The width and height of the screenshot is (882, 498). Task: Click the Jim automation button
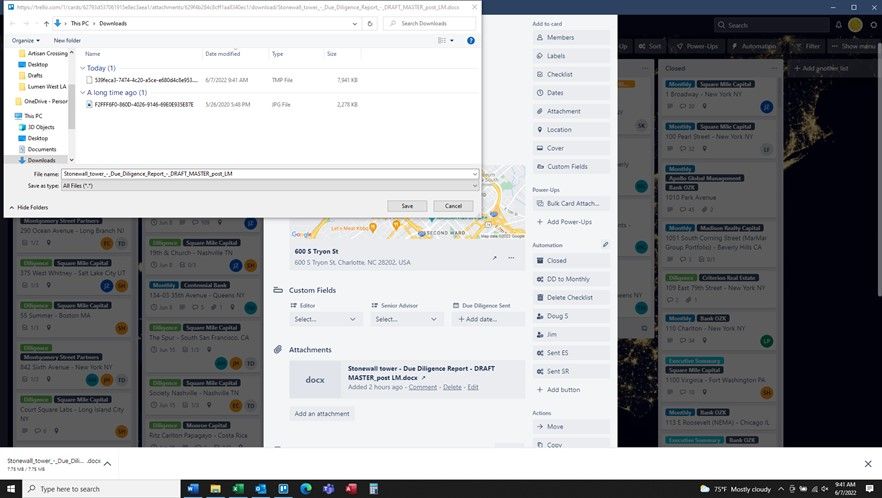571,334
